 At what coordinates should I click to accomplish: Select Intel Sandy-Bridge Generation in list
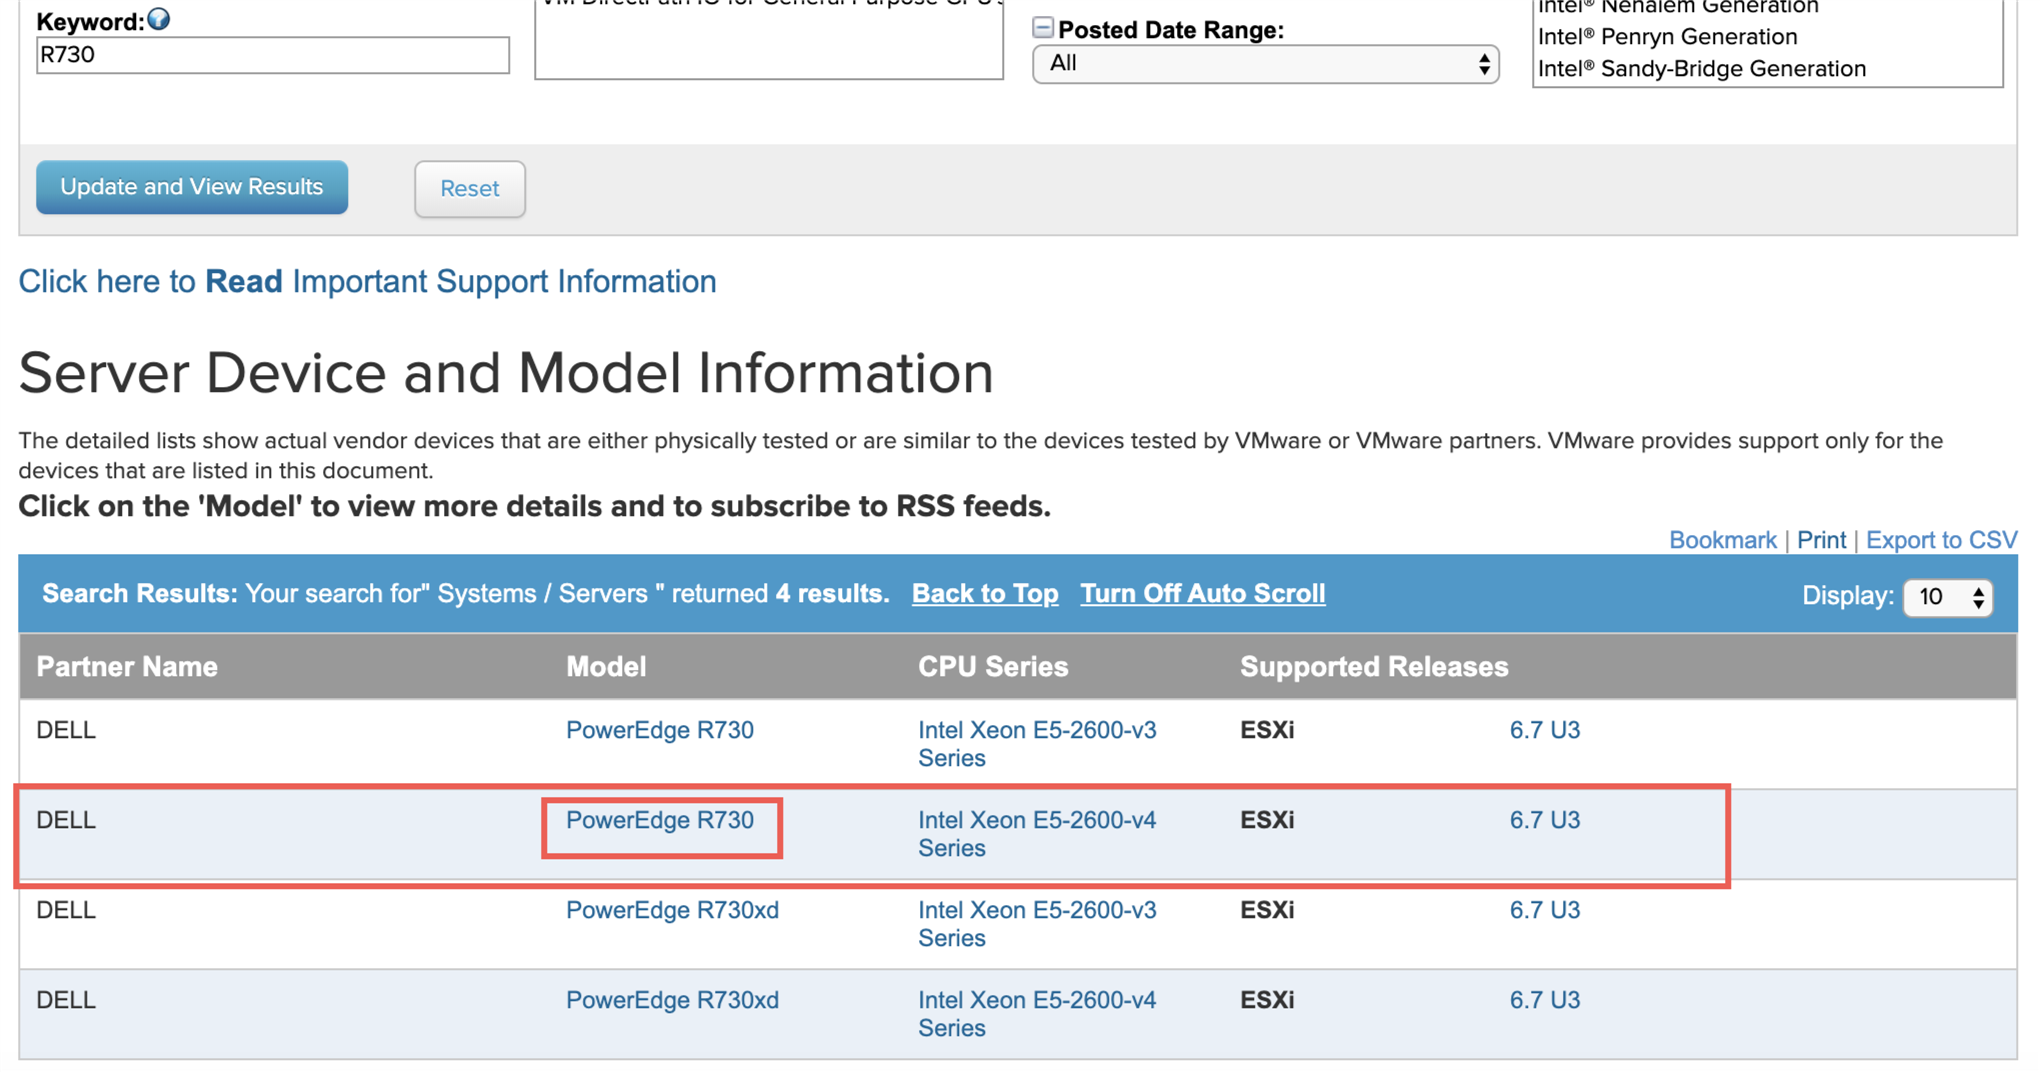1701,69
